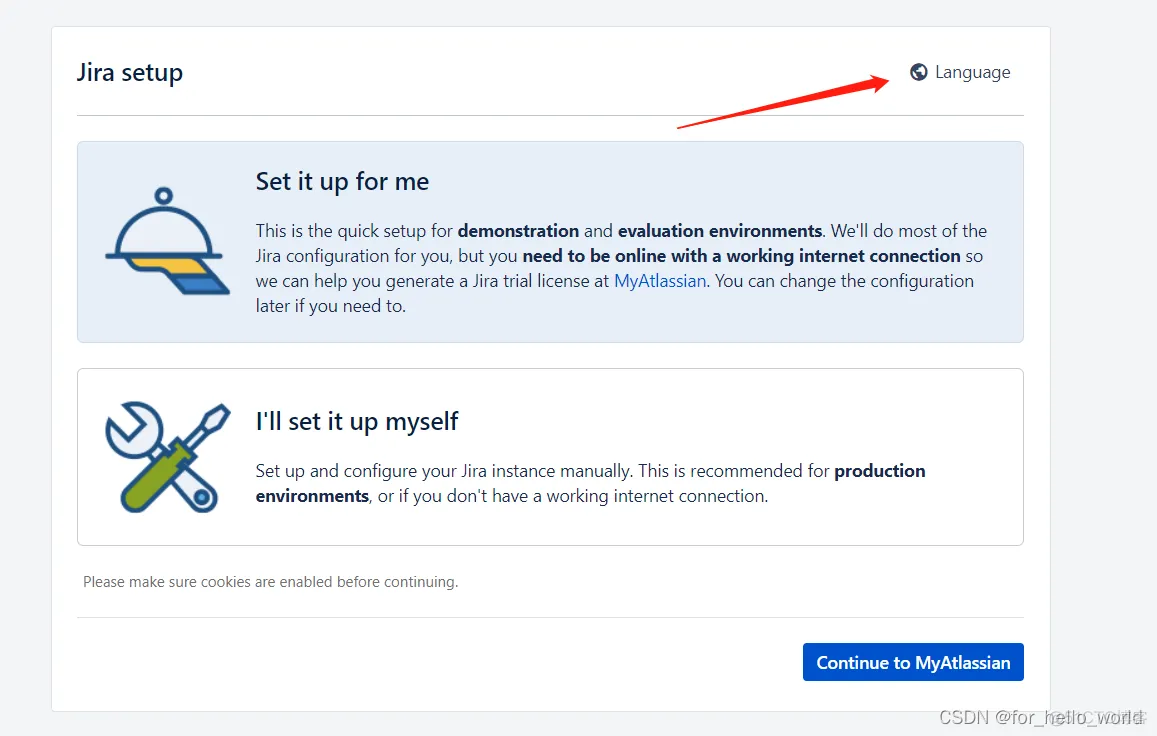Select the 'Set it up for me' heading
The image size is (1157, 736).
(x=342, y=182)
